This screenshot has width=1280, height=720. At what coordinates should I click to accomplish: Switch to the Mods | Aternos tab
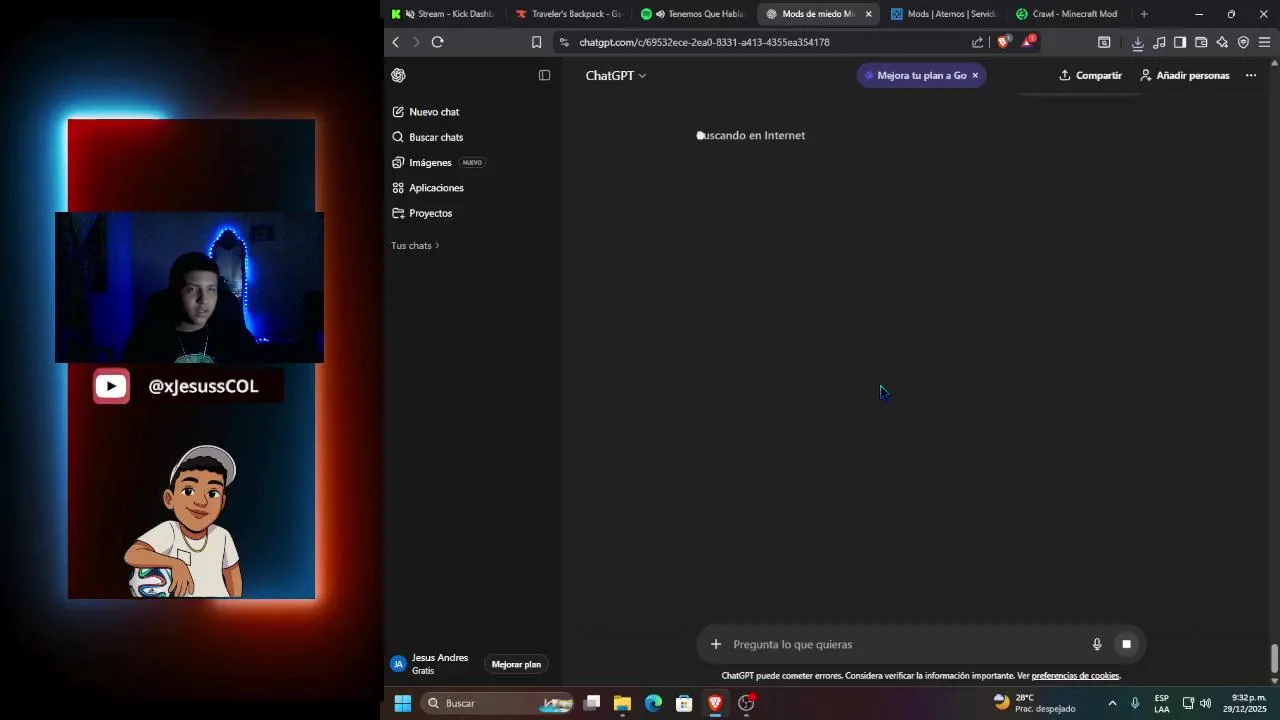point(943,14)
